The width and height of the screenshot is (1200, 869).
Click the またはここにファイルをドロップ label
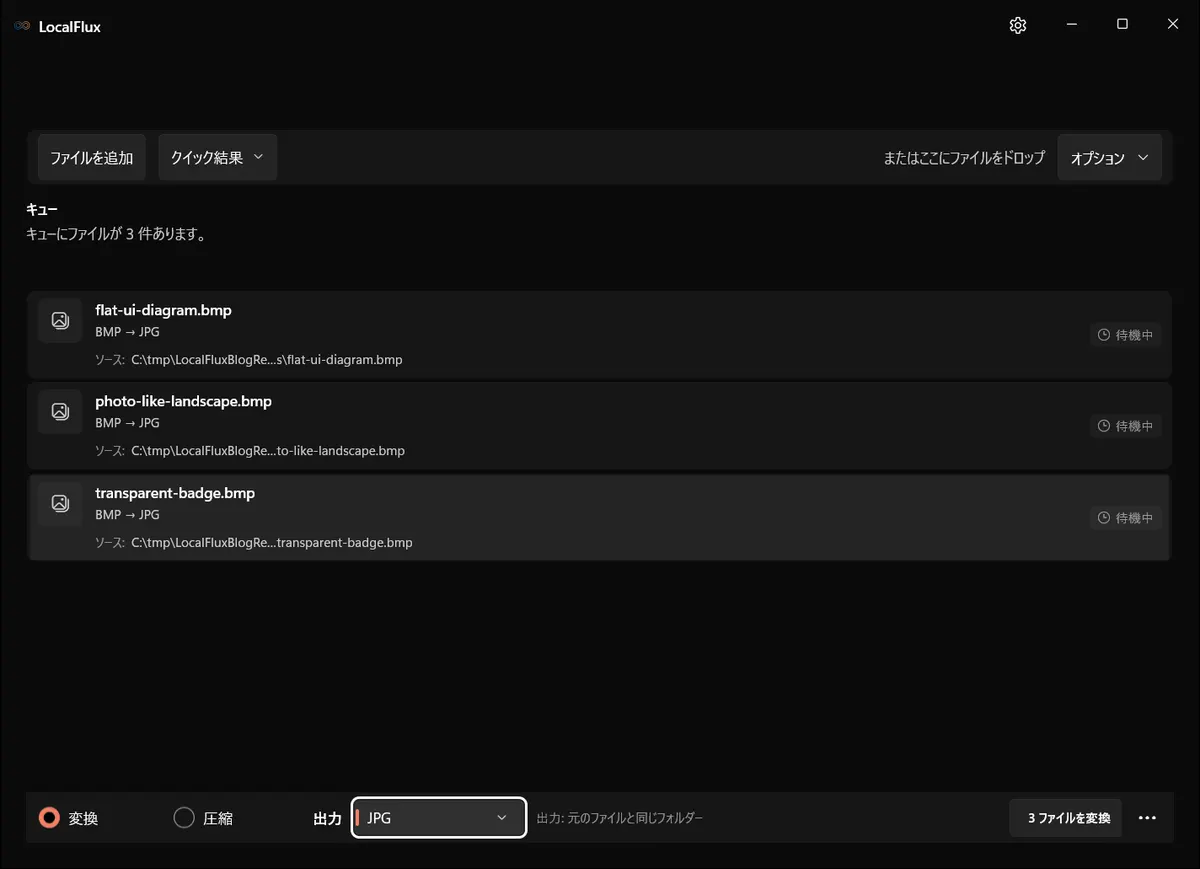point(964,158)
